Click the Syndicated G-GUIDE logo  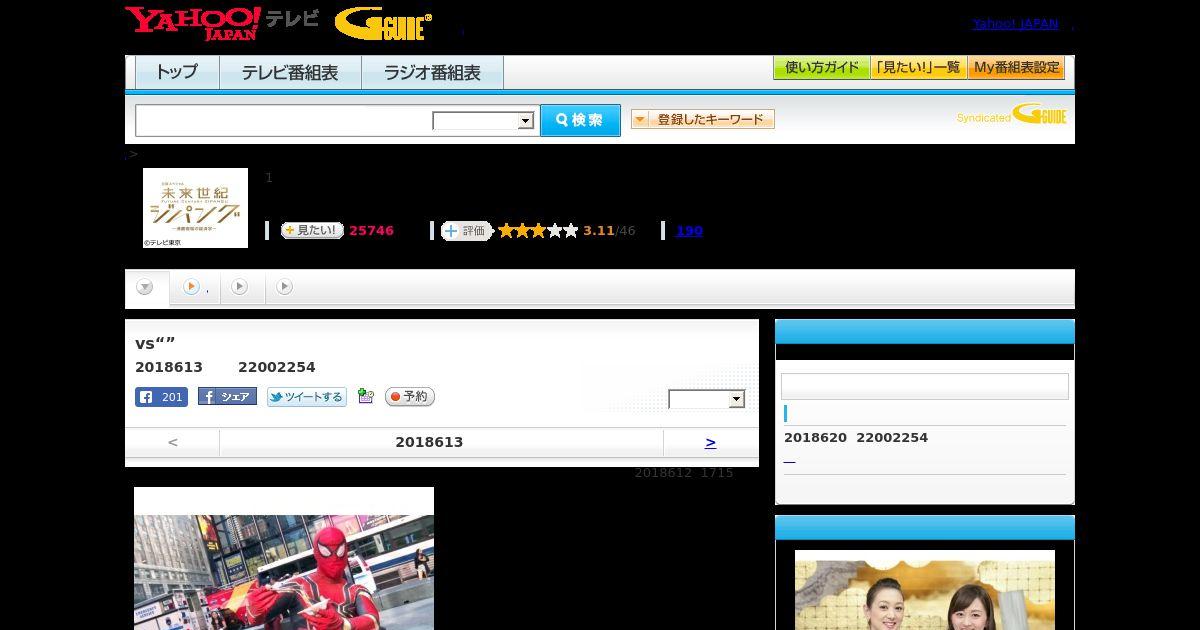[x=1011, y=115]
